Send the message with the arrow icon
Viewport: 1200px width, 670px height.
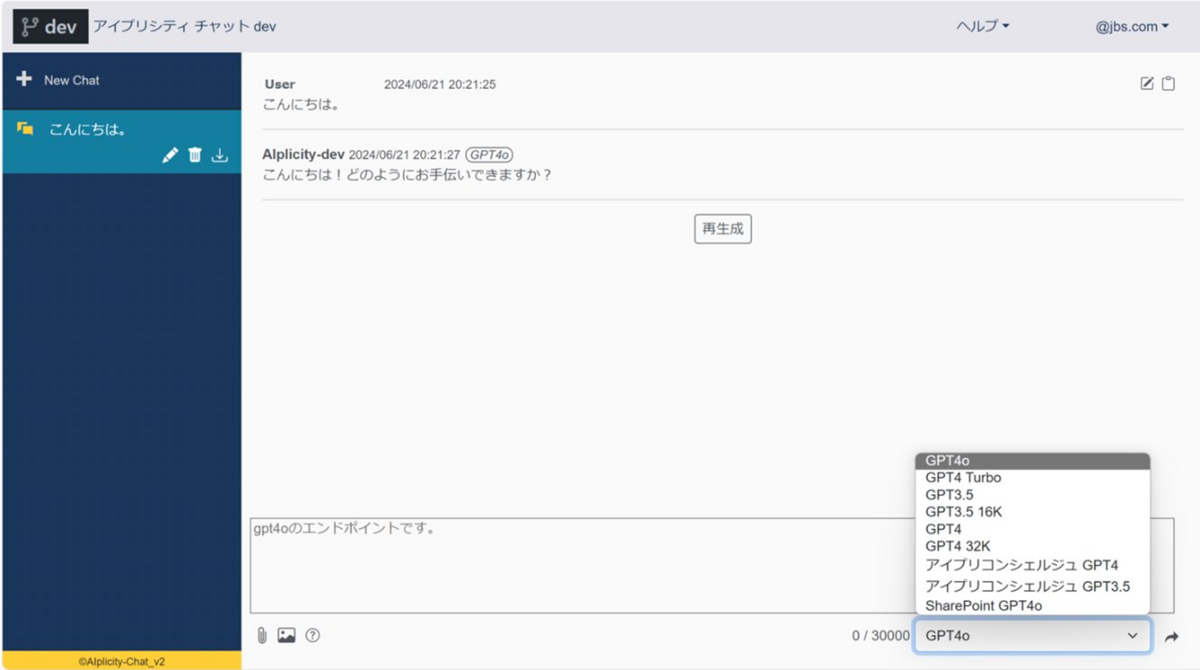(1172, 636)
